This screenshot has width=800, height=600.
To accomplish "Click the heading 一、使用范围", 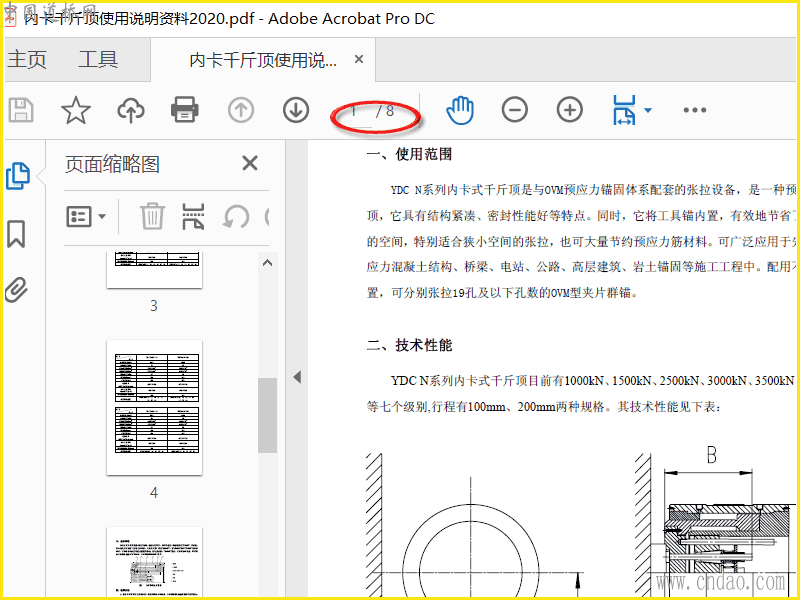I will 409,154.
